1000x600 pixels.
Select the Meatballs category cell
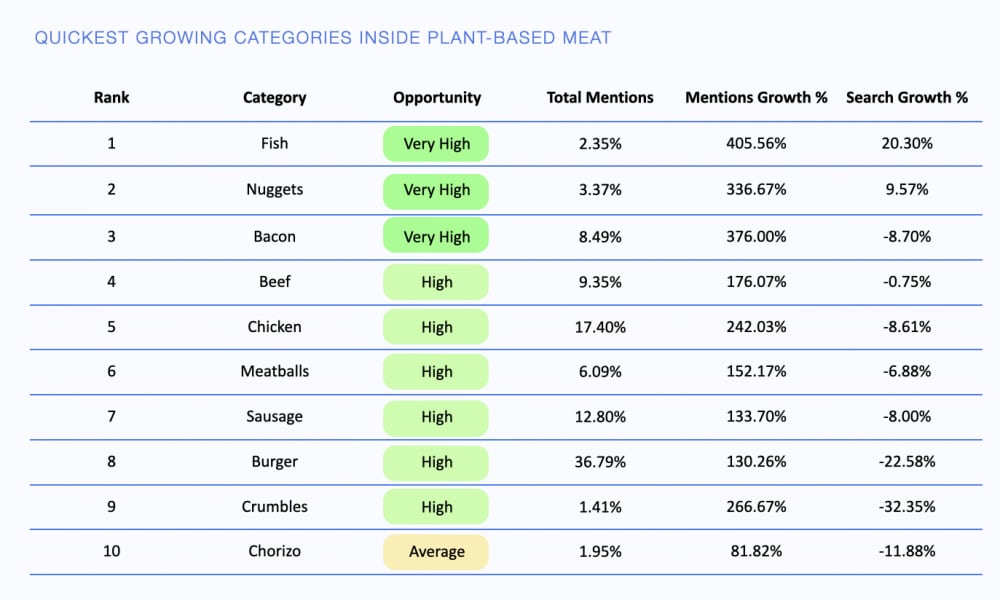click(274, 372)
